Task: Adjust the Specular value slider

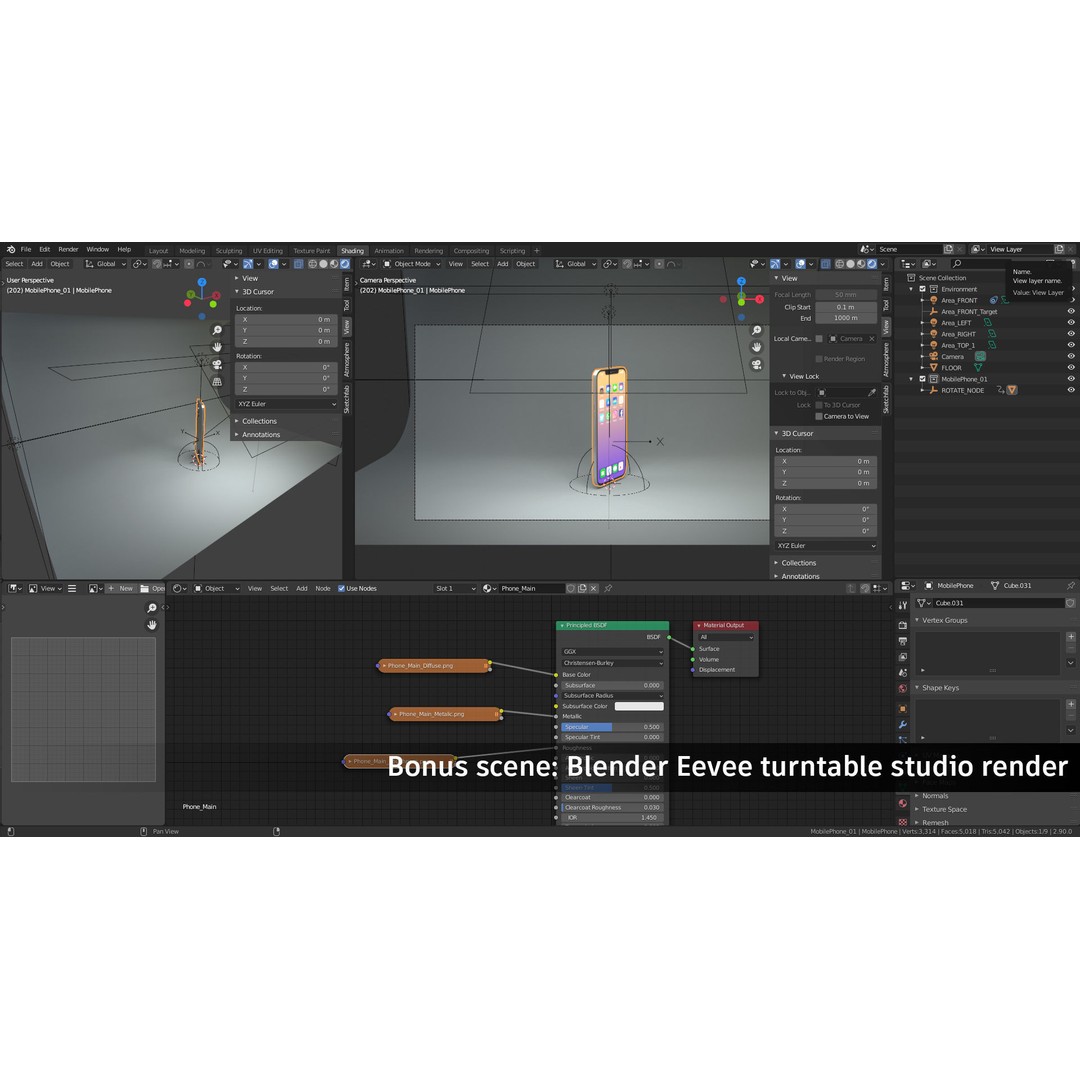Action: [x=612, y=727]
